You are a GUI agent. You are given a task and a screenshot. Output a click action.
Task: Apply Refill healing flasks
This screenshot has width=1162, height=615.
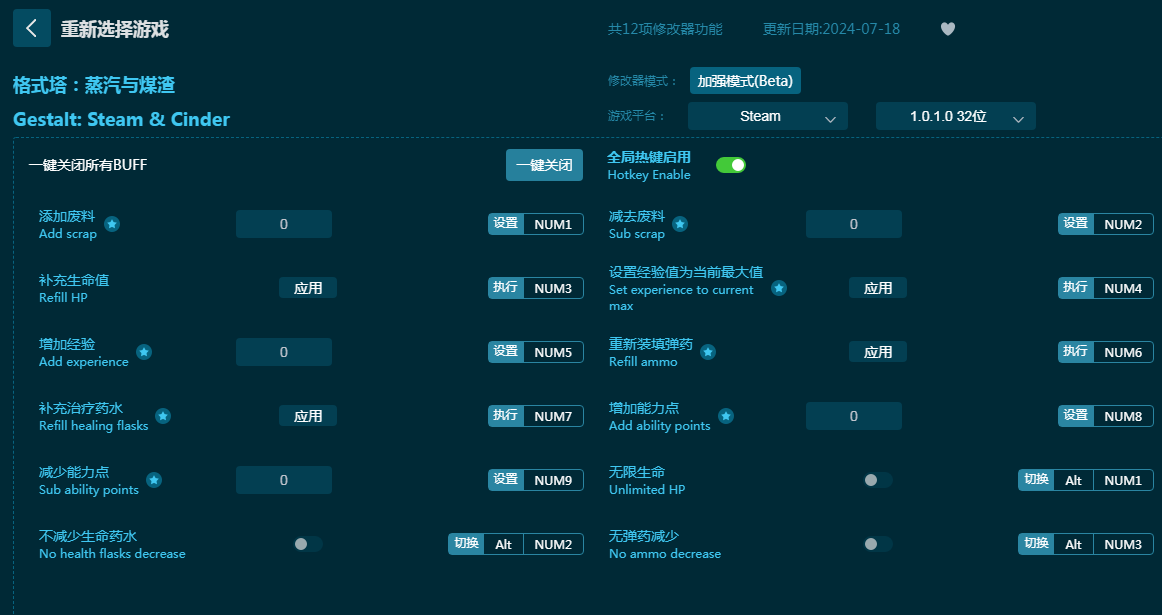click(x=308, y=416)
